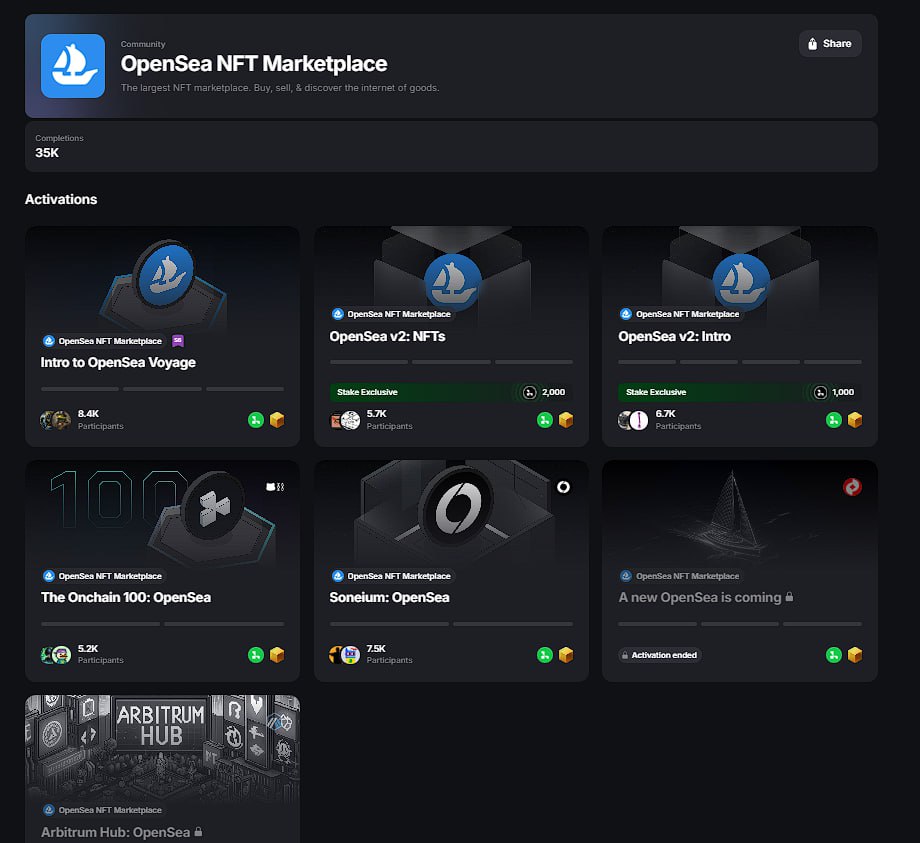Click gold cube icon on OpenSea v2: Intro card

pos(855,420)
